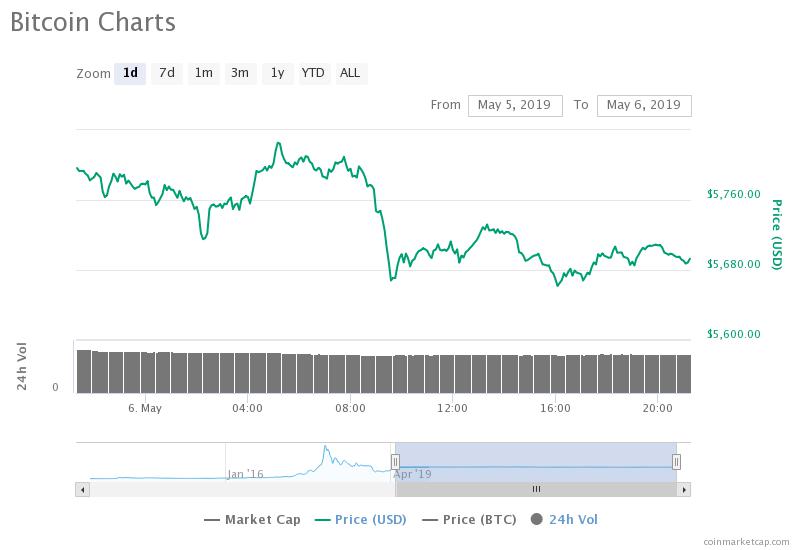Click the navigator scrollbar thumb grip

[x=536, y=489]
